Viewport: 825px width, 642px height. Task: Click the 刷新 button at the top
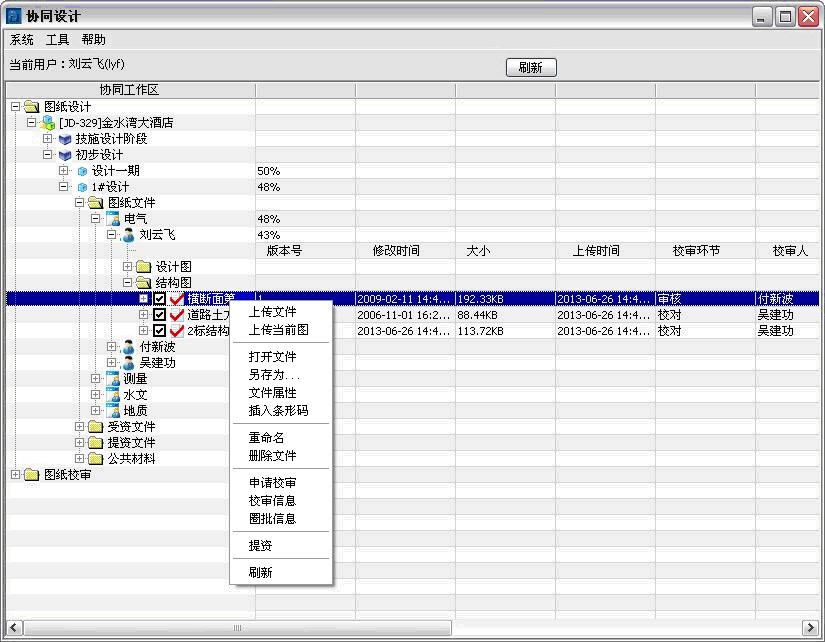coord(531,67)
